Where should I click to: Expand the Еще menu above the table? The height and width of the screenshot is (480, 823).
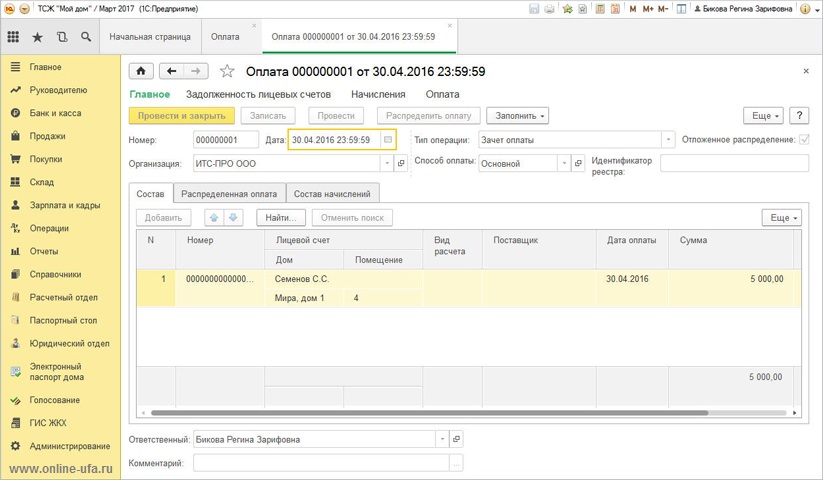[782, 218]
